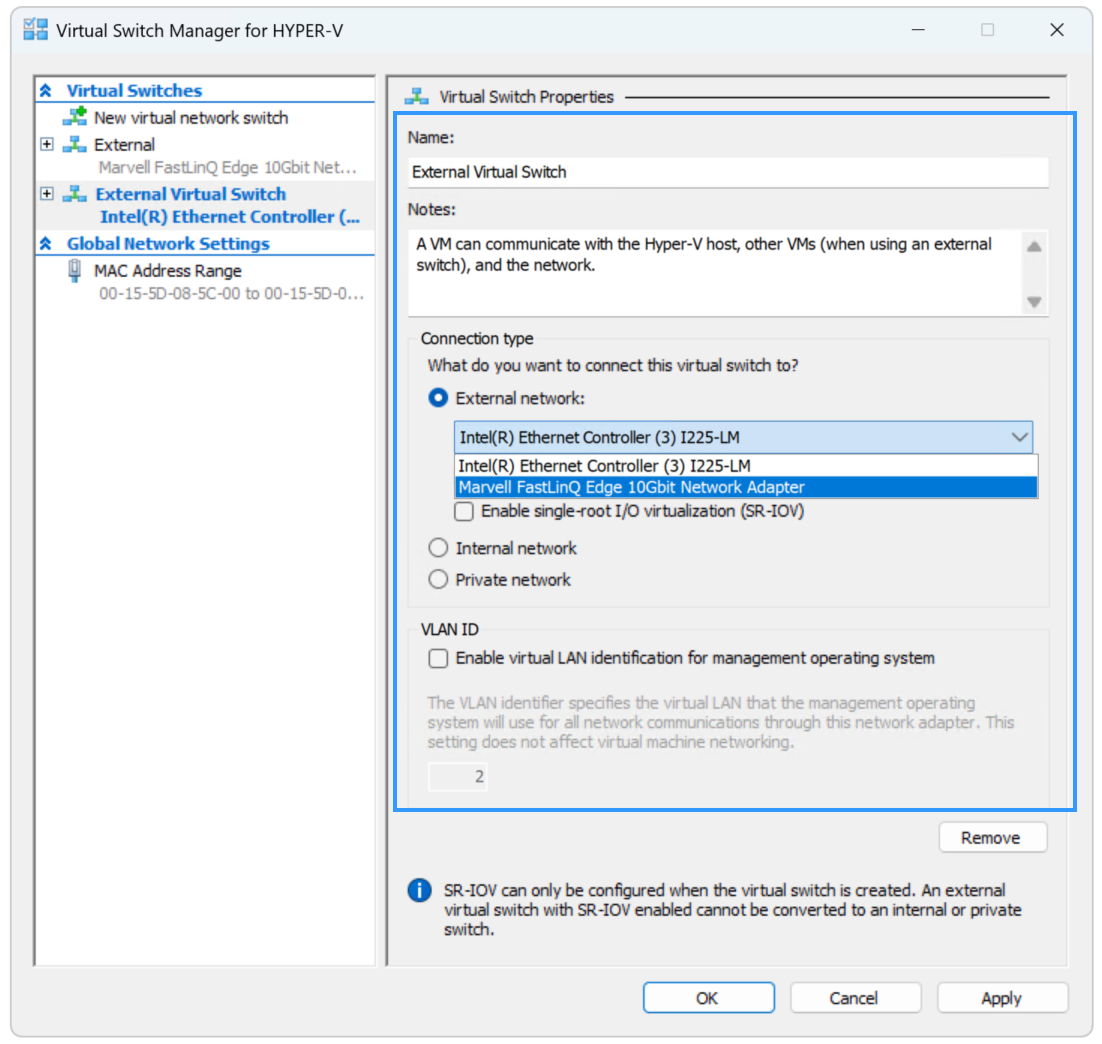This screenshot has width=1102, height=1044.
Task: Select the Internal network radio button
Action: tap(438, 548)
